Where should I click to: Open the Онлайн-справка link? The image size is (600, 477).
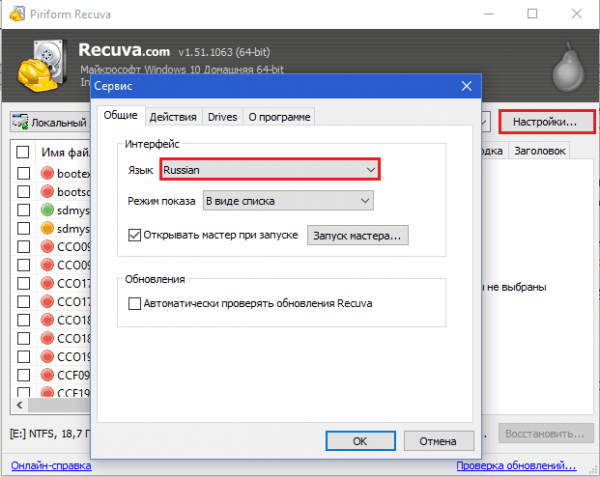(51, 466)
